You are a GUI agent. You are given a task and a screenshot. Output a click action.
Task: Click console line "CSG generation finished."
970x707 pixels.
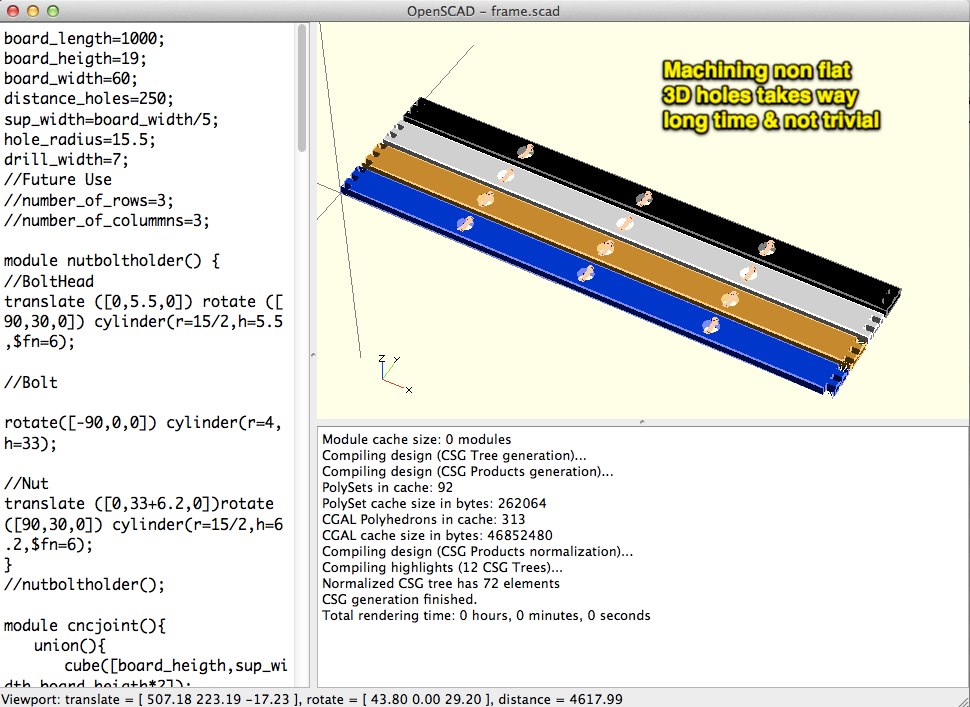[x=400, y=599]
